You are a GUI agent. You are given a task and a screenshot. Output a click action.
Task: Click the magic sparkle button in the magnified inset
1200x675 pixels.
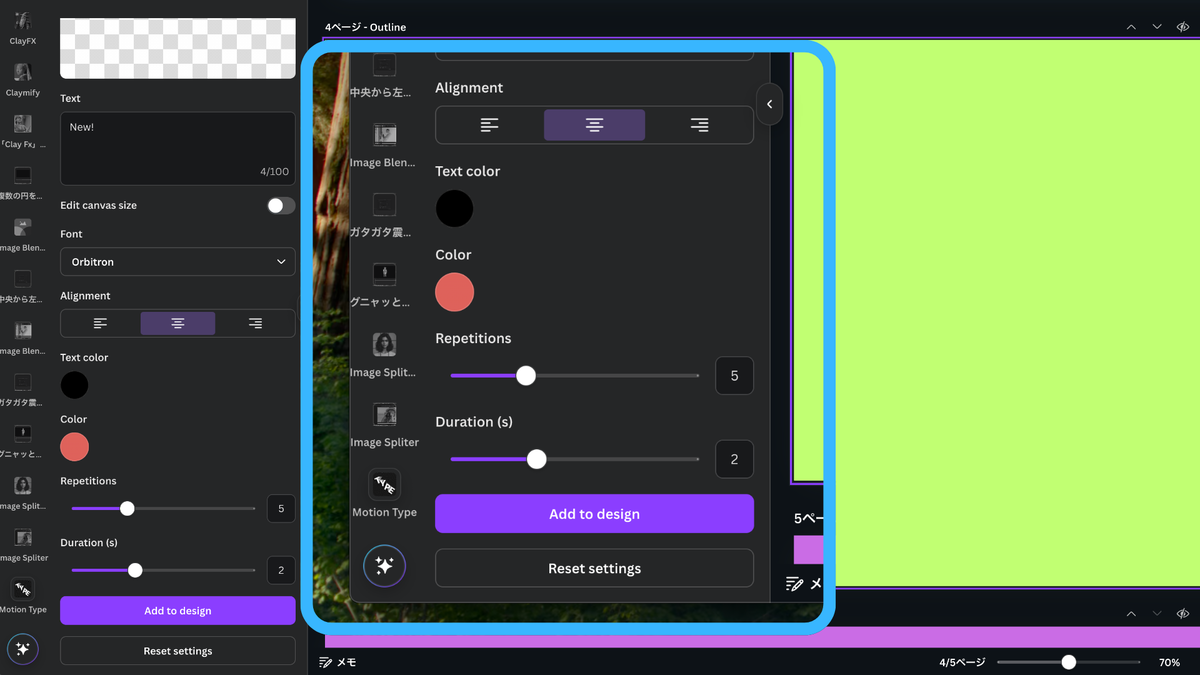coord(384,566)
